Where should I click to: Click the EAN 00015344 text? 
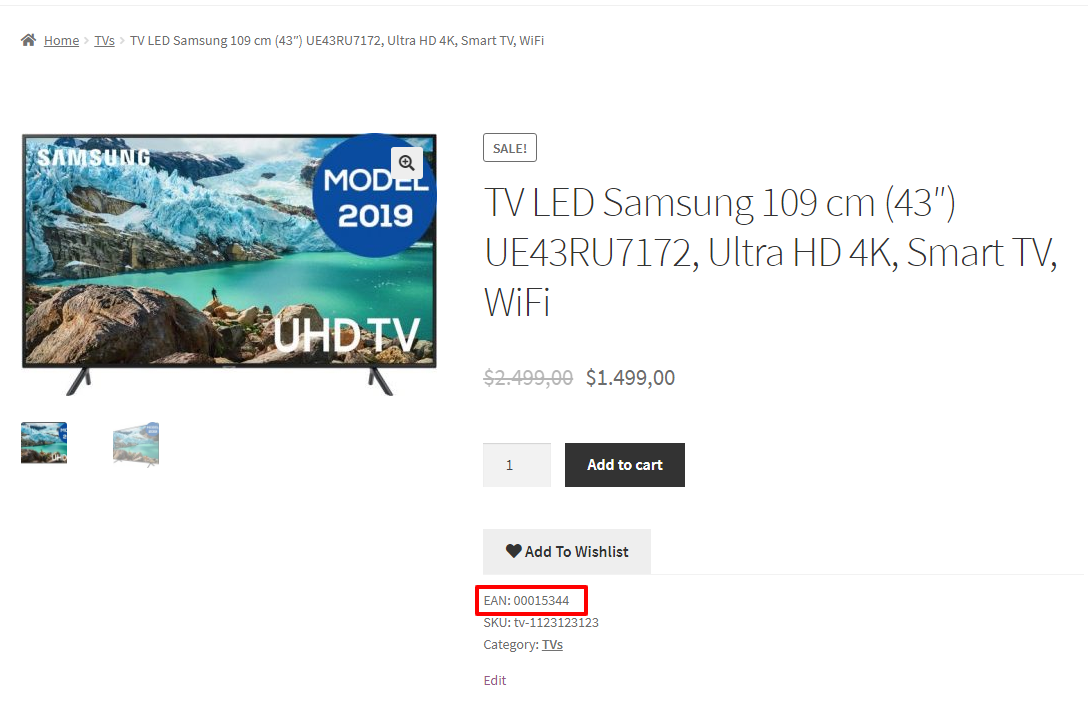(527, 601)
